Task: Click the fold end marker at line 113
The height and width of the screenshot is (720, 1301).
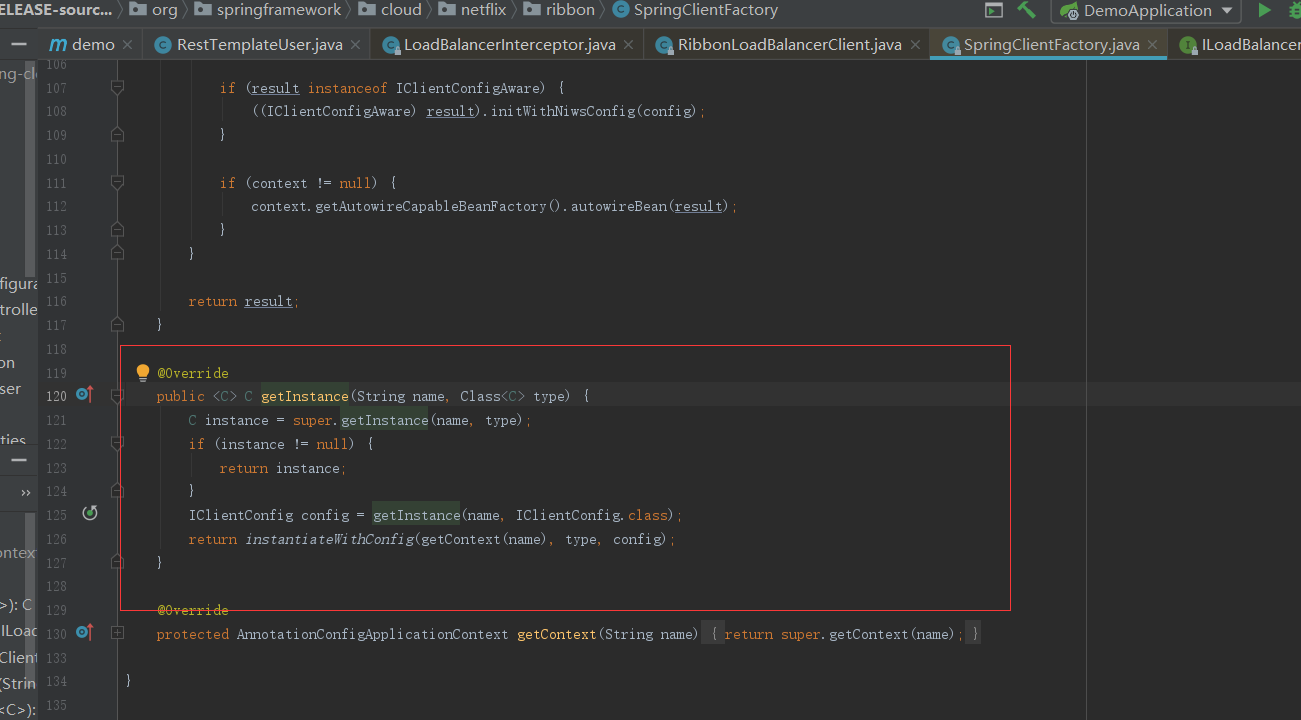Action: pos(117,229)
